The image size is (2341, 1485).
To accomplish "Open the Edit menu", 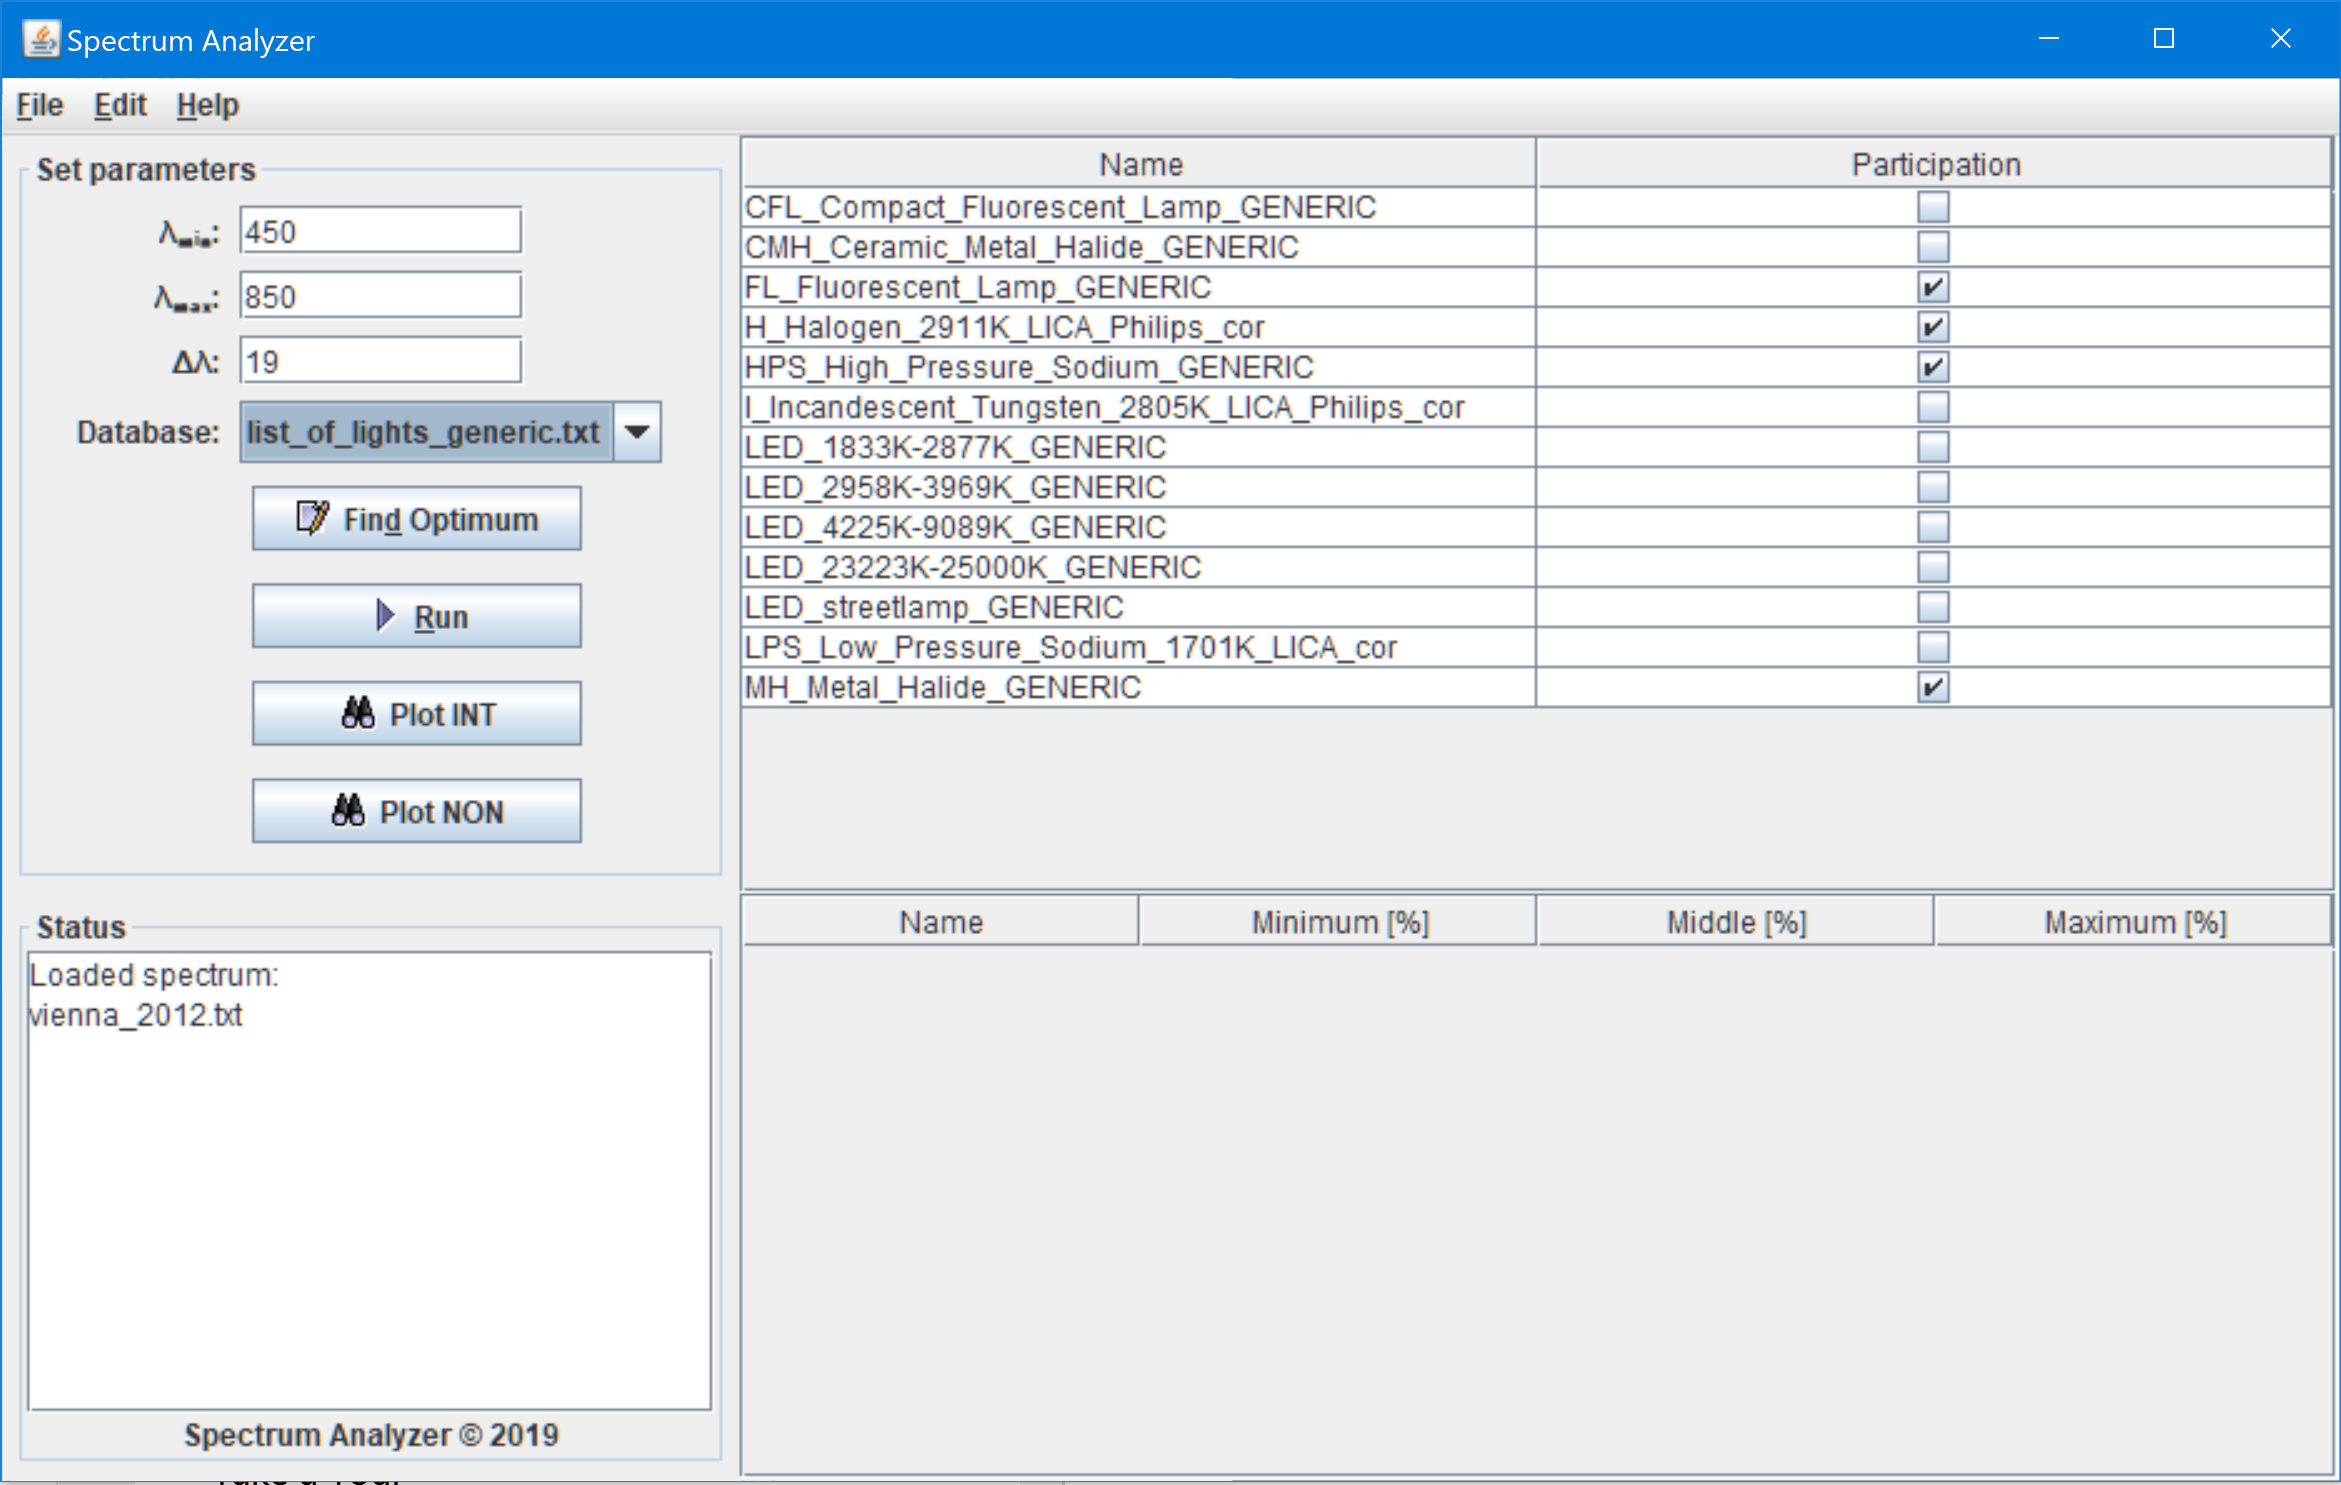I will pos(120,105).
